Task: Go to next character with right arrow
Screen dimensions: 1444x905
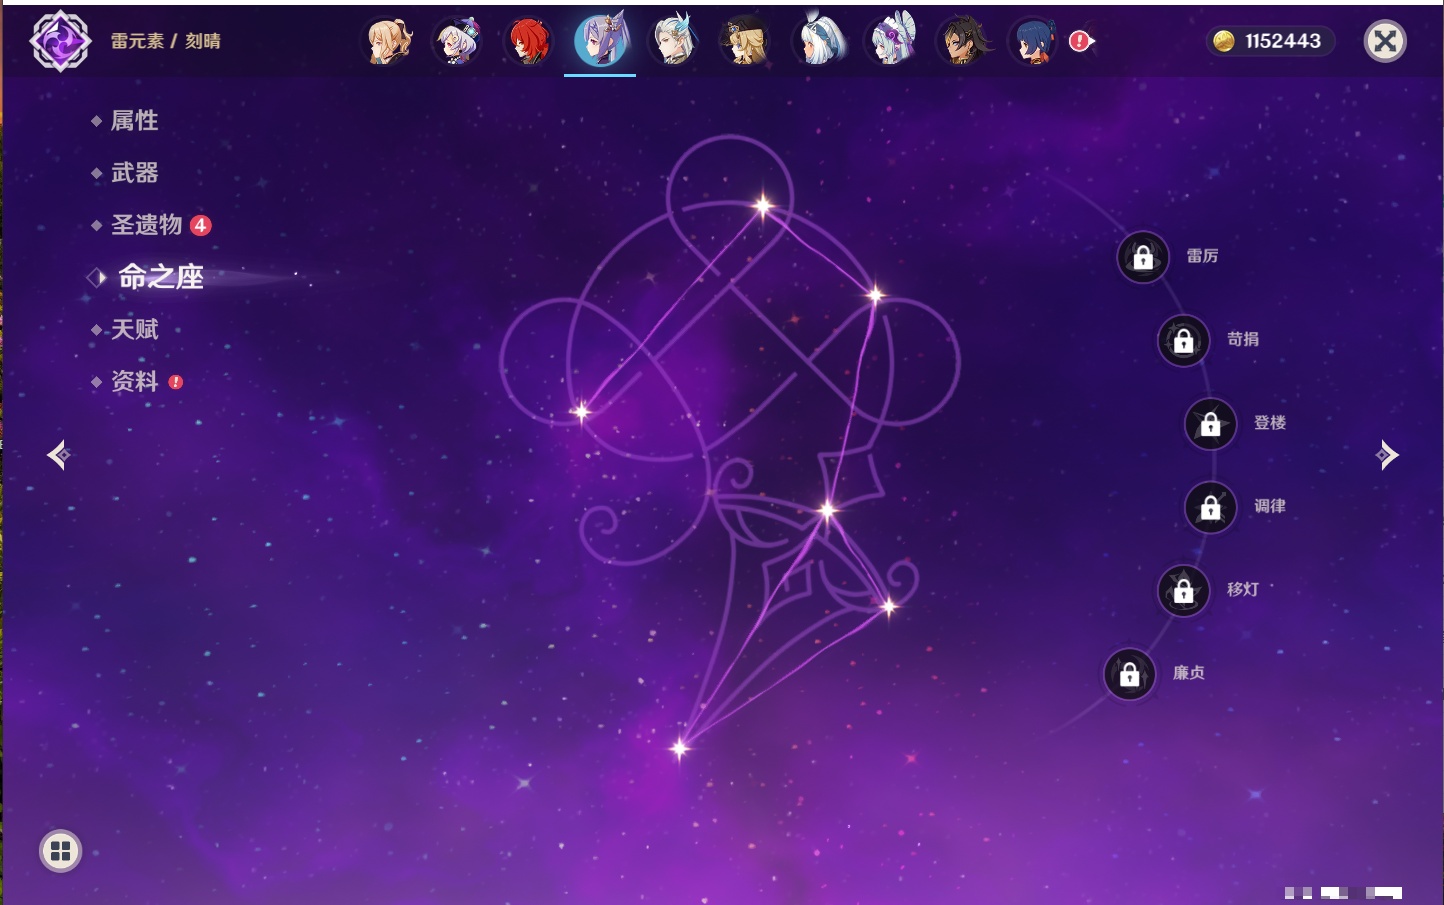Action: [1387, 455]
